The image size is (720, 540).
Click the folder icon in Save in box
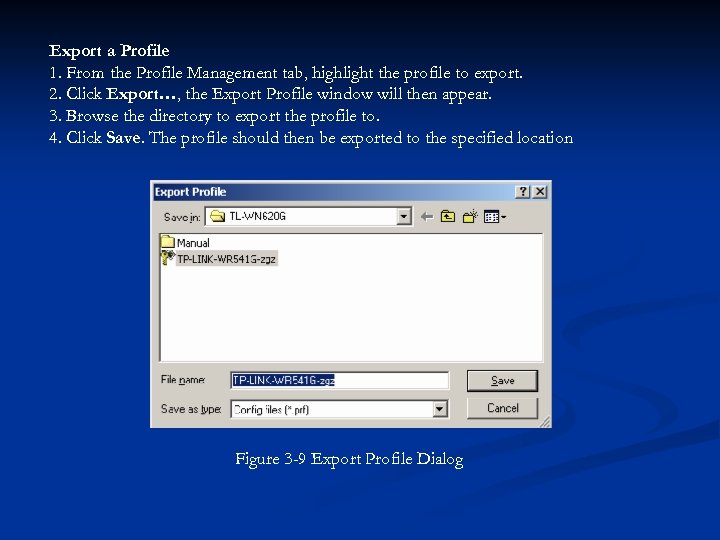[x=217, y=216]
